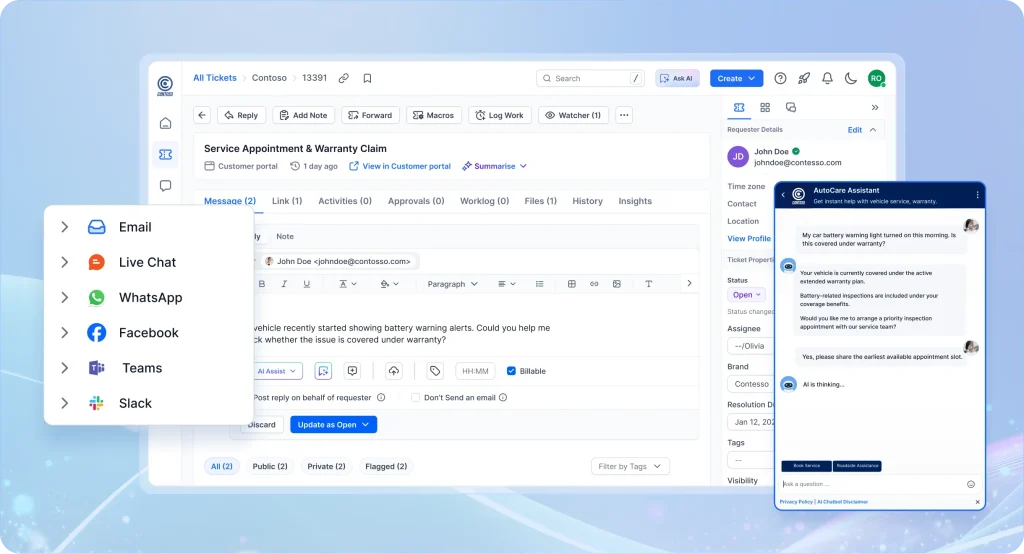Click View in Customer portal link
The height and width of the screenshot is (554, 1024).
pos(400,166)
